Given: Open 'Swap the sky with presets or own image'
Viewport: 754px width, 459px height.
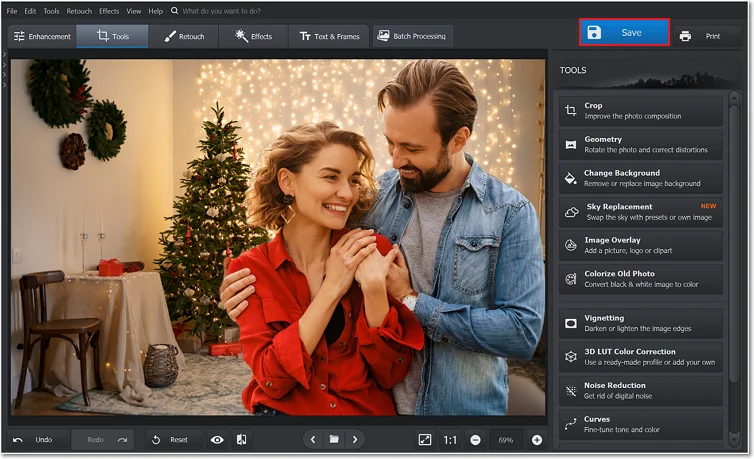Looking at the screenshot, I should (x=641, y=212).
